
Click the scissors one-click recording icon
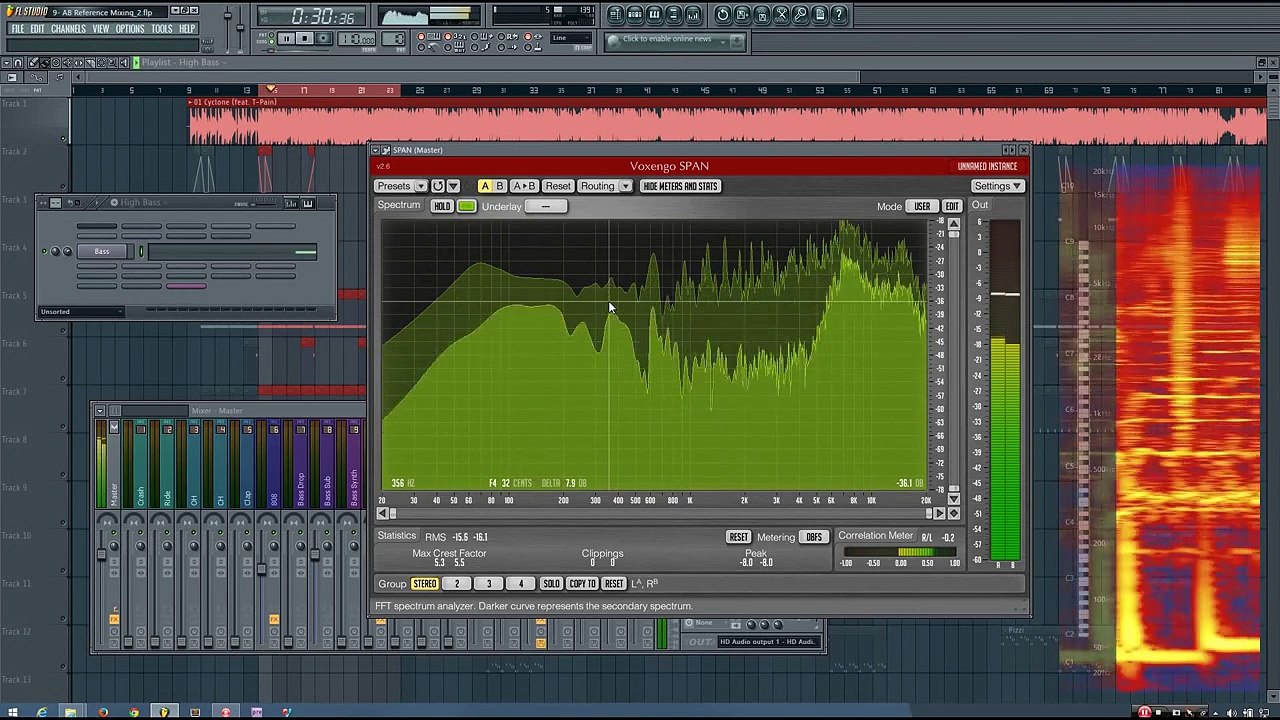click(x=781, y=15)
